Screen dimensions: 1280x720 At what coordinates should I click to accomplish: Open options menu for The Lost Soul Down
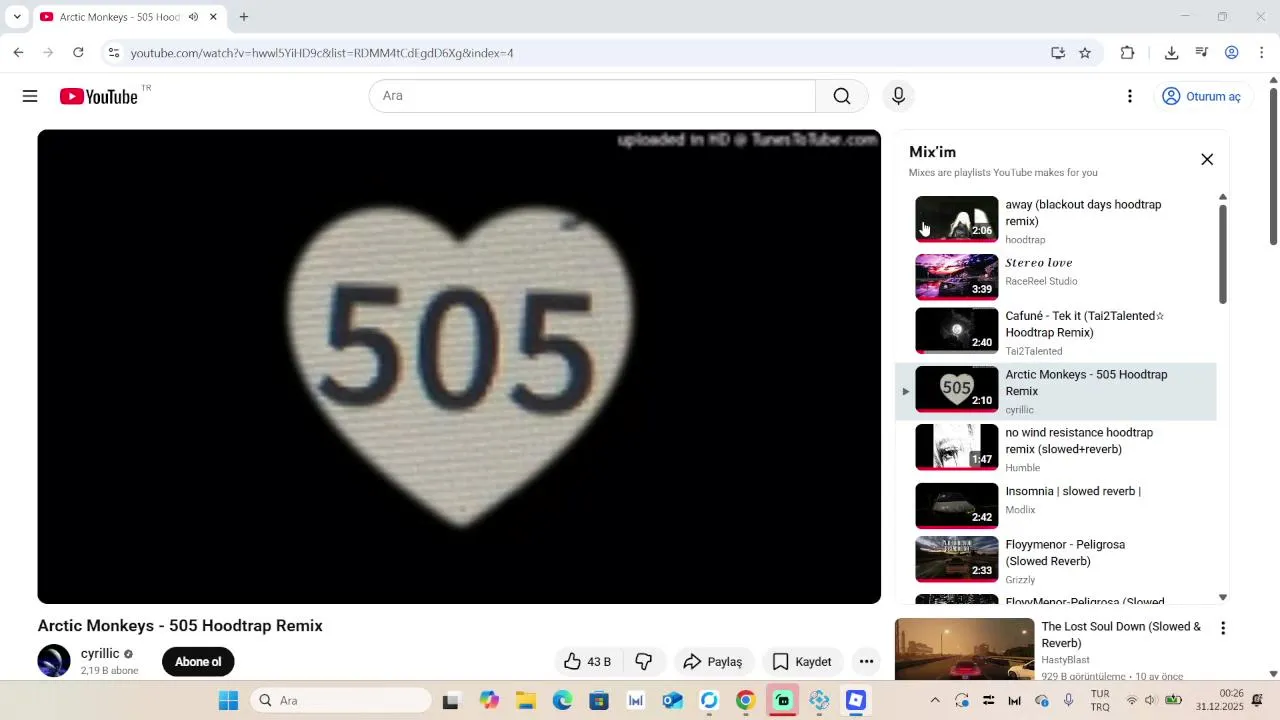[x=1223, y=628]
